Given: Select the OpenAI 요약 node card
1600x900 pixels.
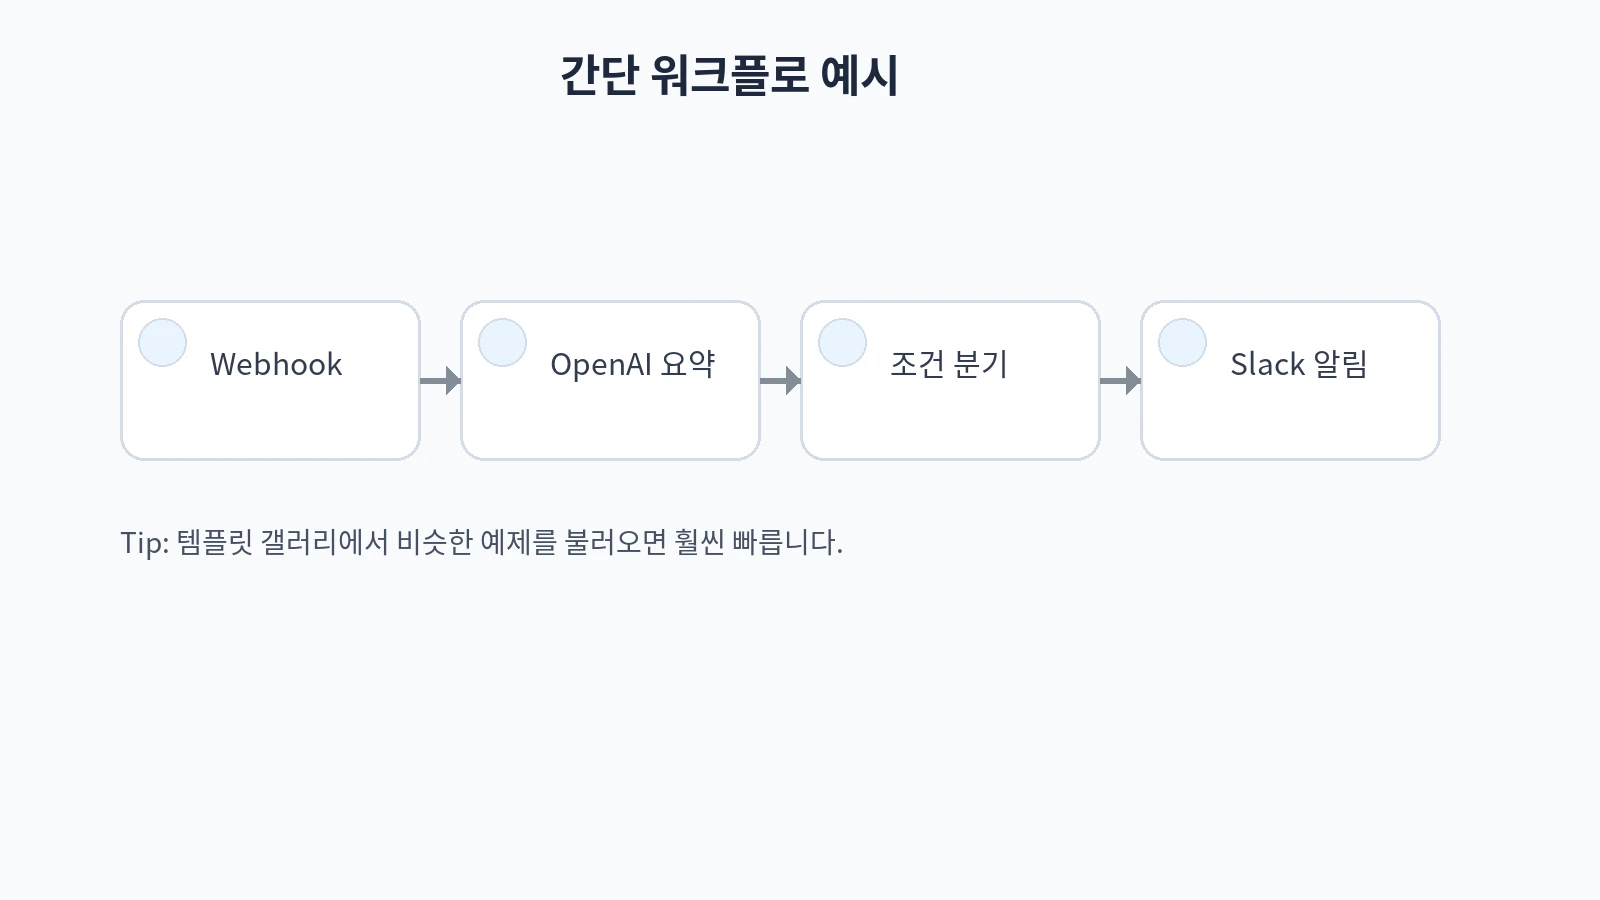Looking at the screenshot, I should tap(610, 420).
